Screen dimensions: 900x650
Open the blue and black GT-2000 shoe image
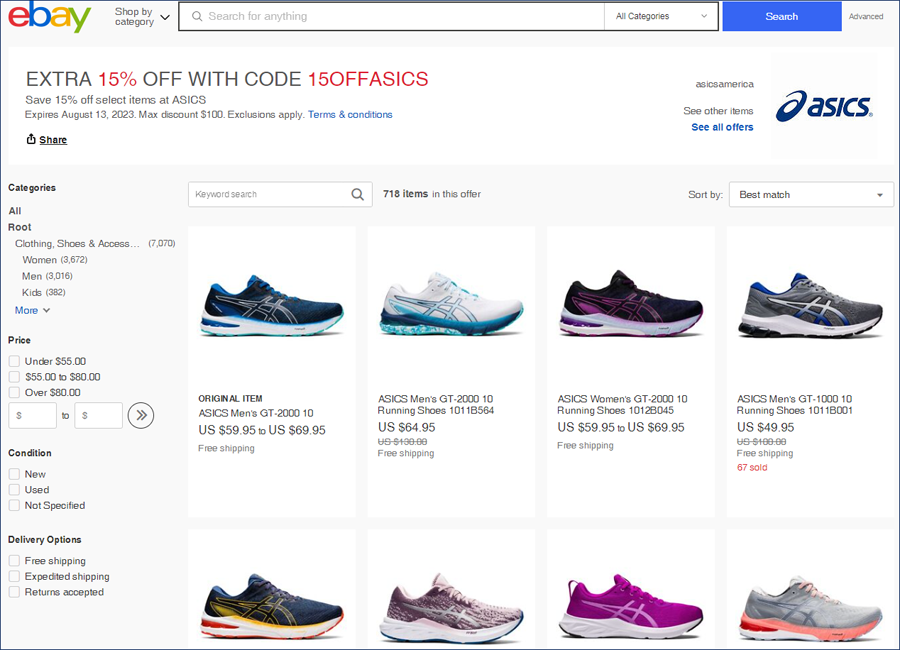tap(272, 305)
